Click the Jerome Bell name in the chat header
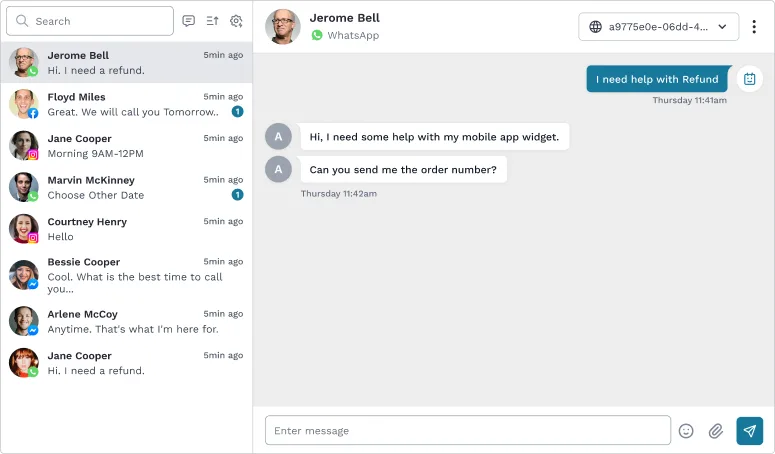775x454 pixels. click(x=344, y=18)
